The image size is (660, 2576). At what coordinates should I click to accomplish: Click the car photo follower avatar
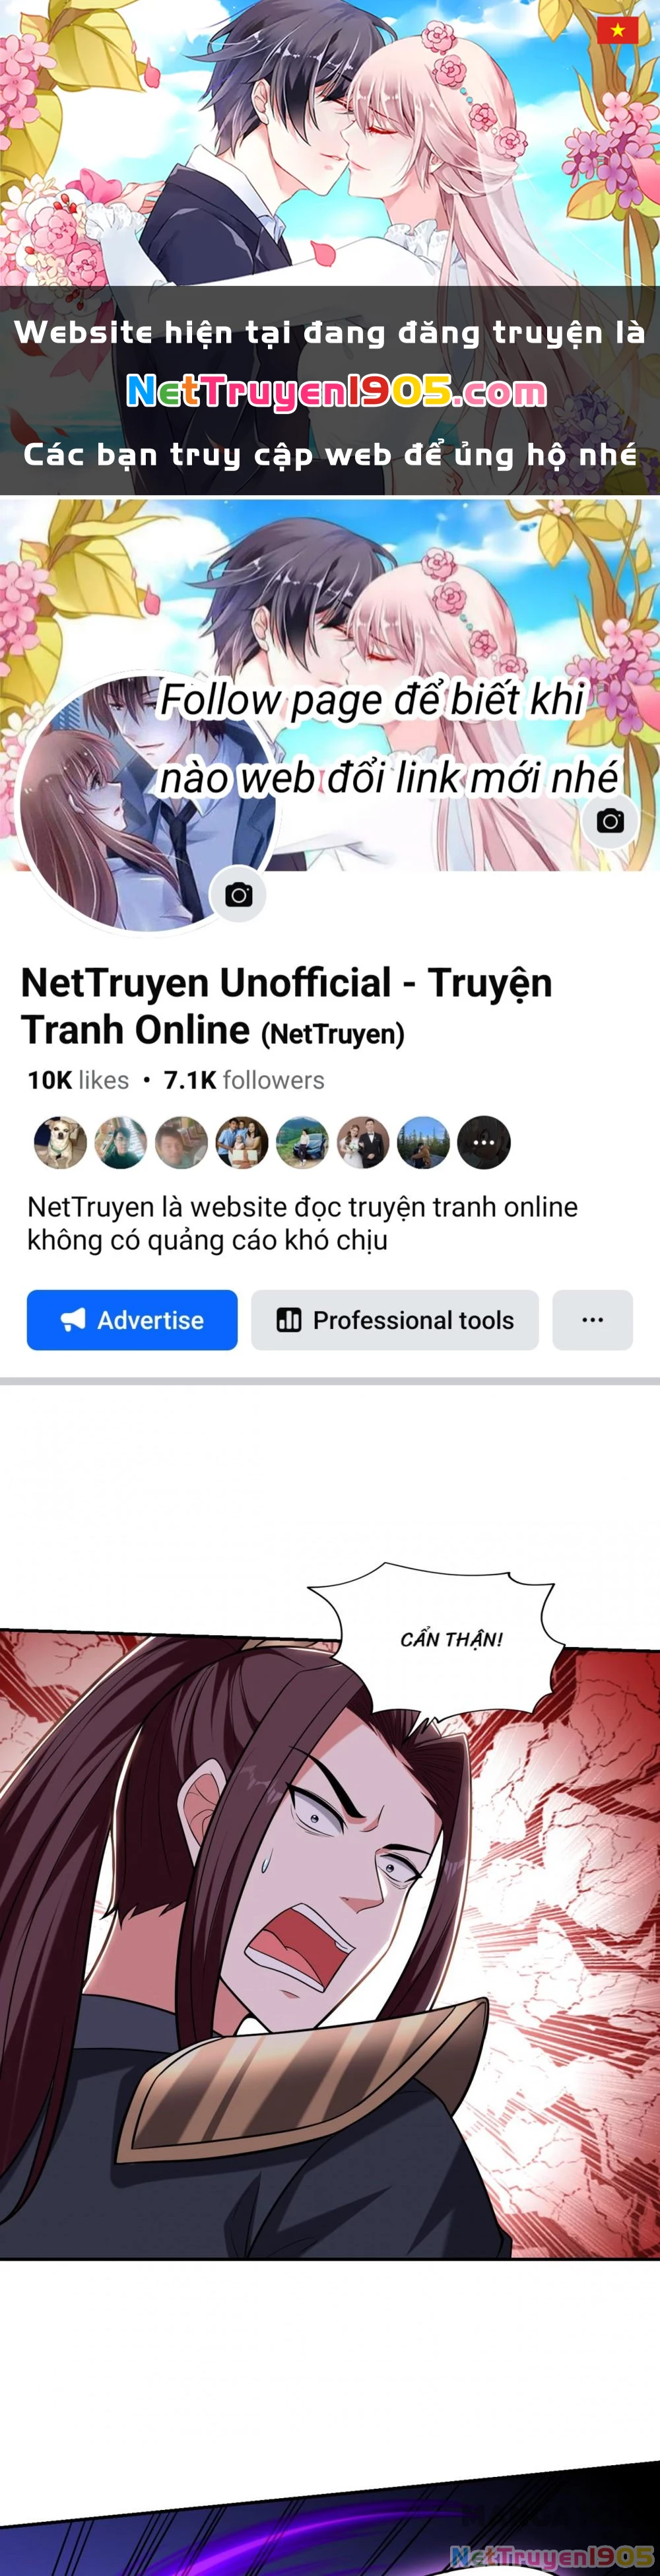[x=302, y=1142]
